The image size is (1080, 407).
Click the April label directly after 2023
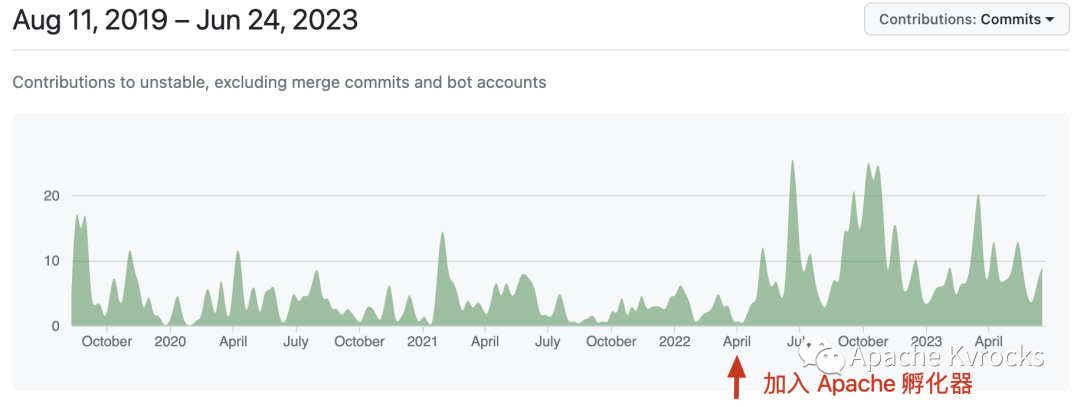[x=989, y=342]
